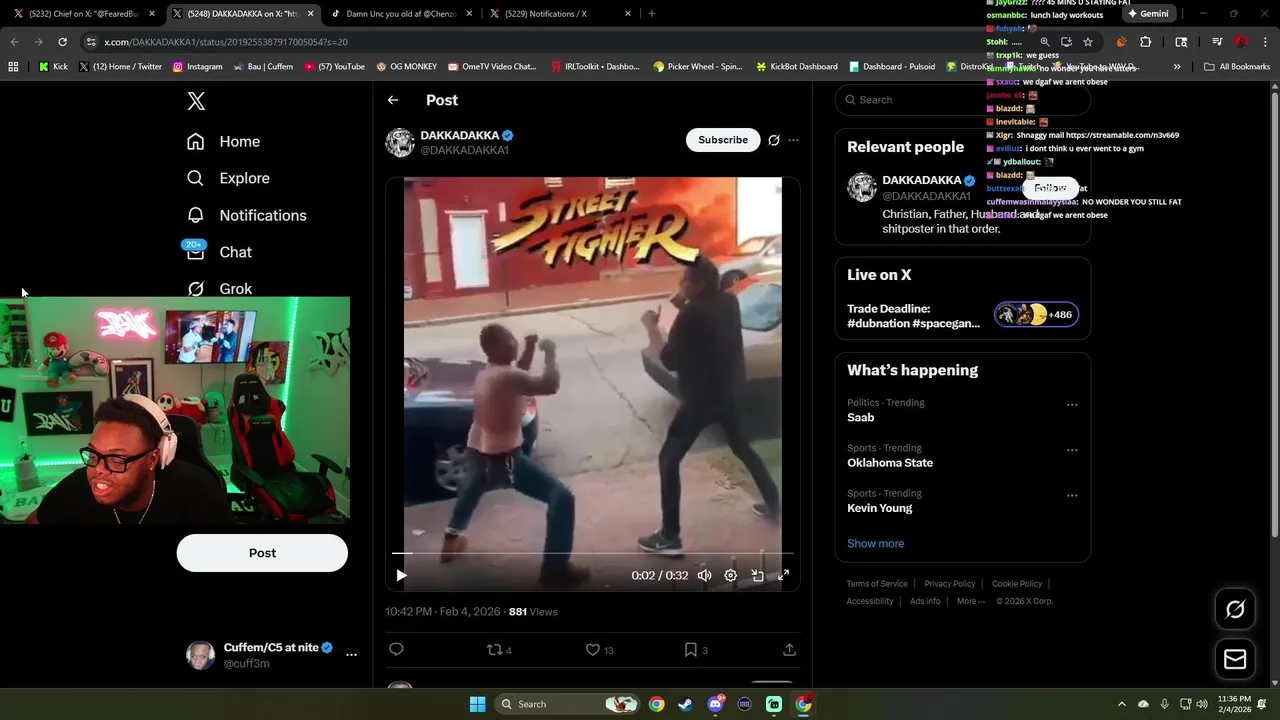
Task: Click Show more under What's happening
Action: [875, 544]
